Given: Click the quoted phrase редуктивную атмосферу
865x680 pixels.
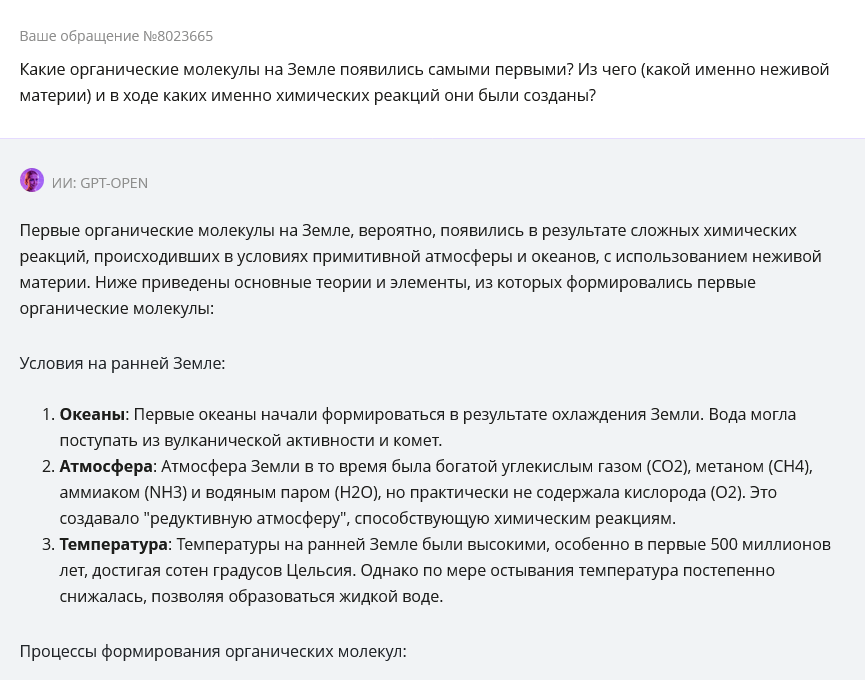Looking at the screenshot, I should (x=246, y=518).
